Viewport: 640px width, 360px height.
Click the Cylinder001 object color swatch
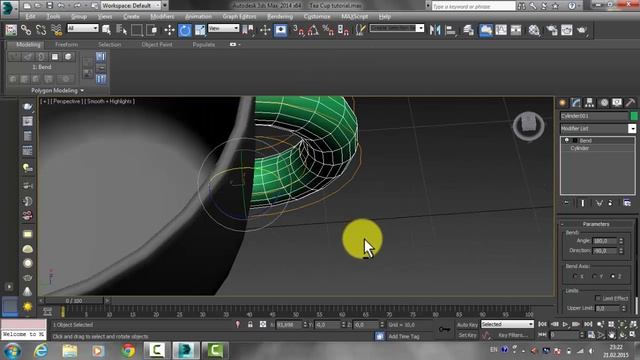634,116
